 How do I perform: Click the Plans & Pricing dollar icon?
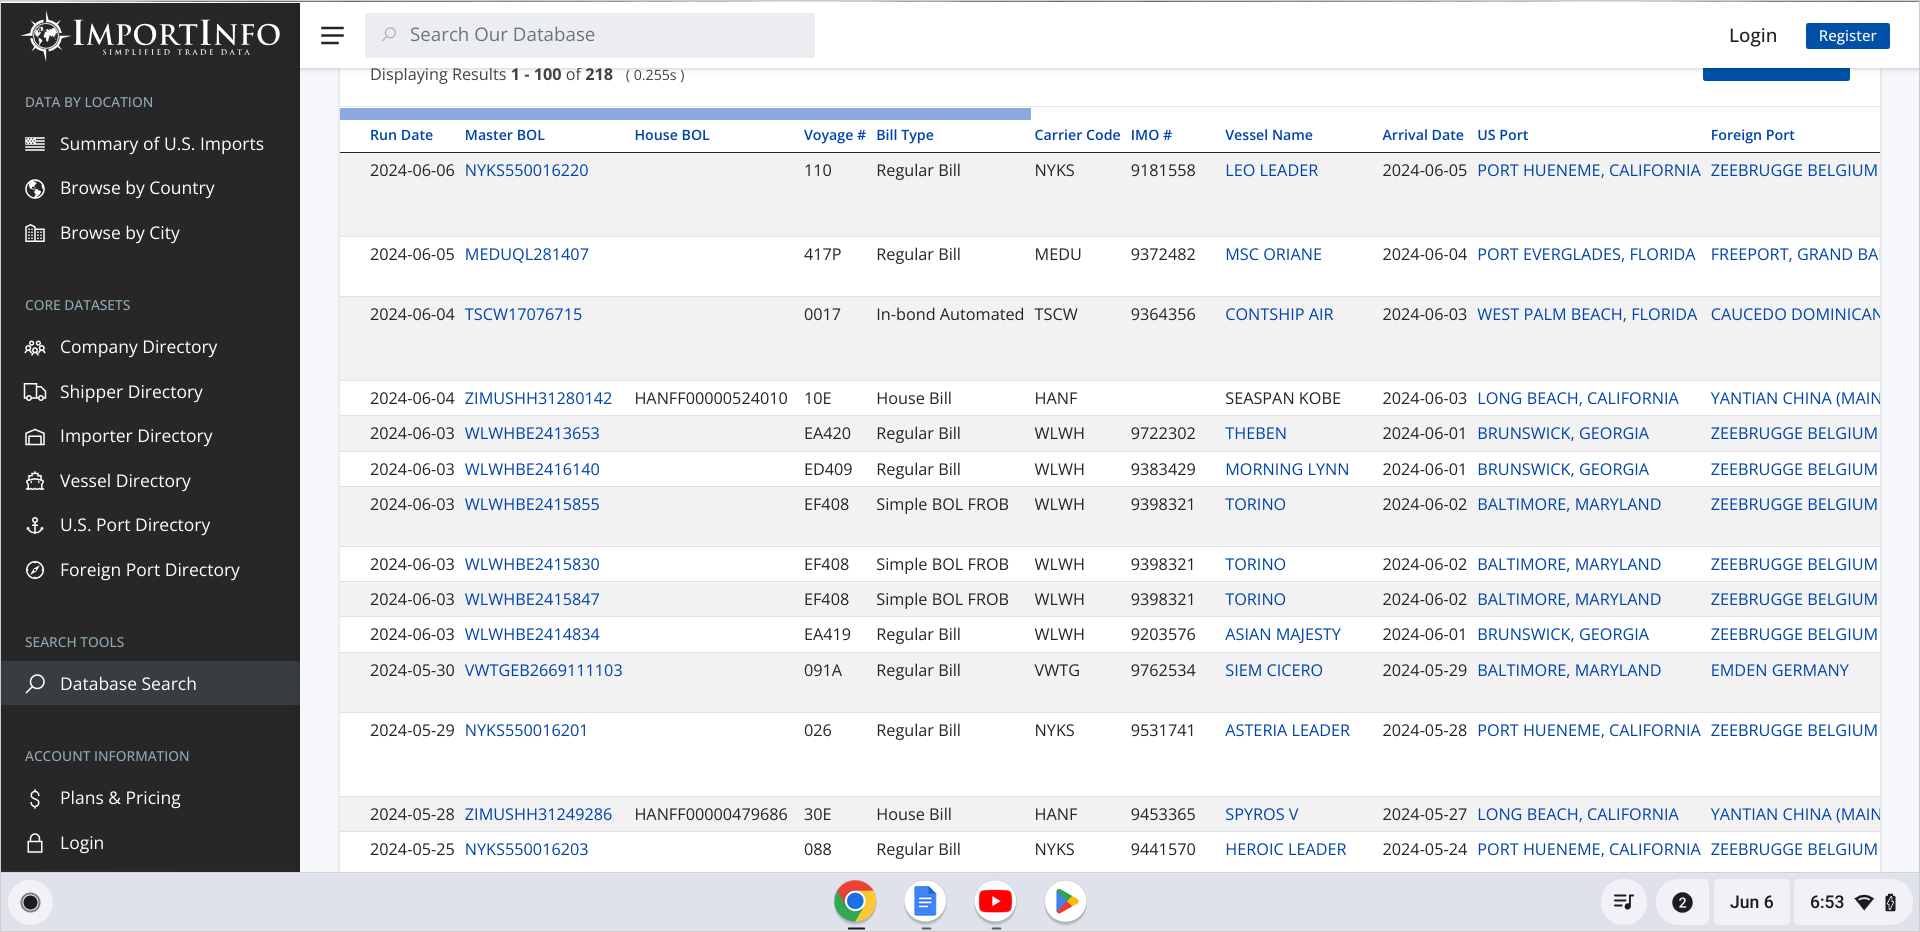coord(35,798)
